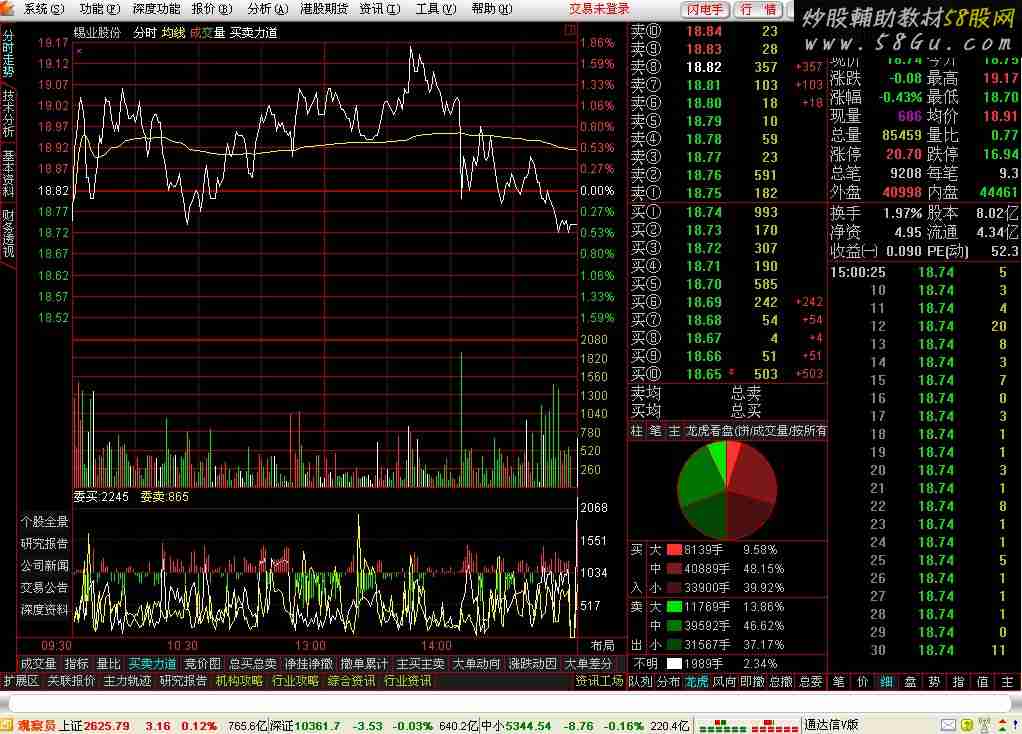The width and height of the screenshot is (1022, 734).
Task: Open the 深度功能 menu
Action: (x=156, y=8)
